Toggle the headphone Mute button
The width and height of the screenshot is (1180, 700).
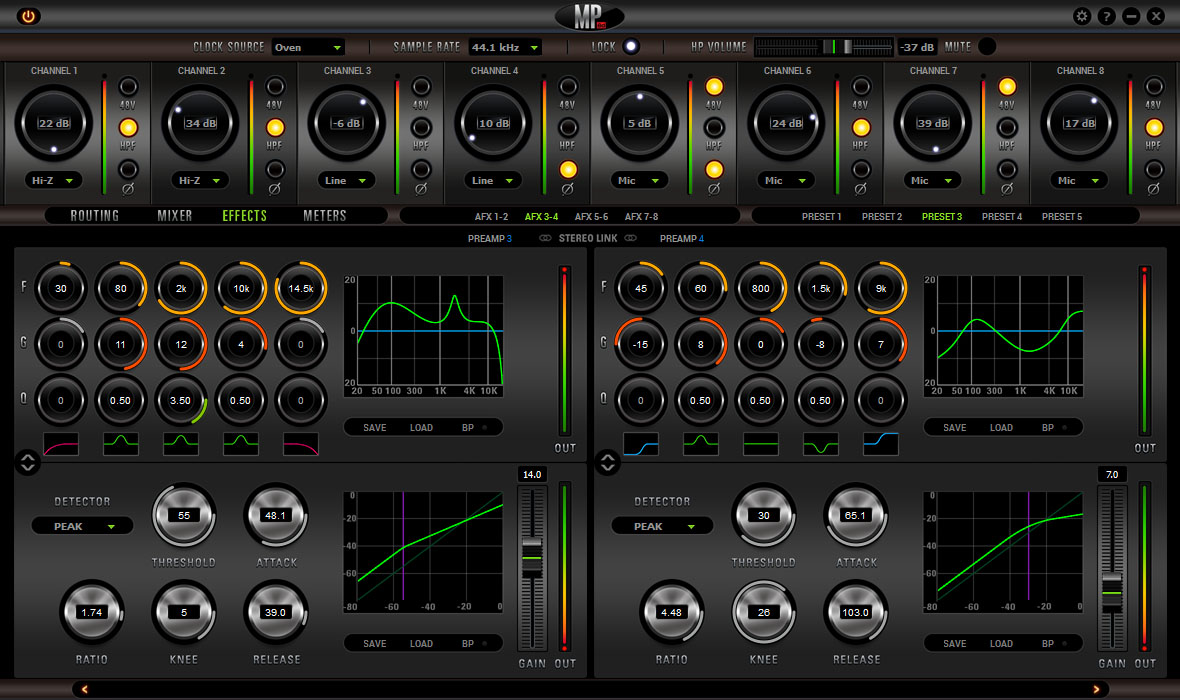tap(987, 47)
